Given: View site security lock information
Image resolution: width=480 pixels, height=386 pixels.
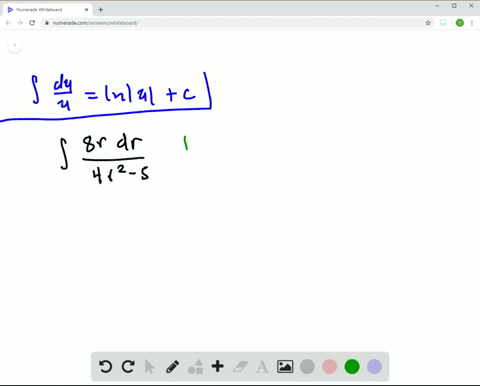Looking at the screenshot, I should coord(47,23).
